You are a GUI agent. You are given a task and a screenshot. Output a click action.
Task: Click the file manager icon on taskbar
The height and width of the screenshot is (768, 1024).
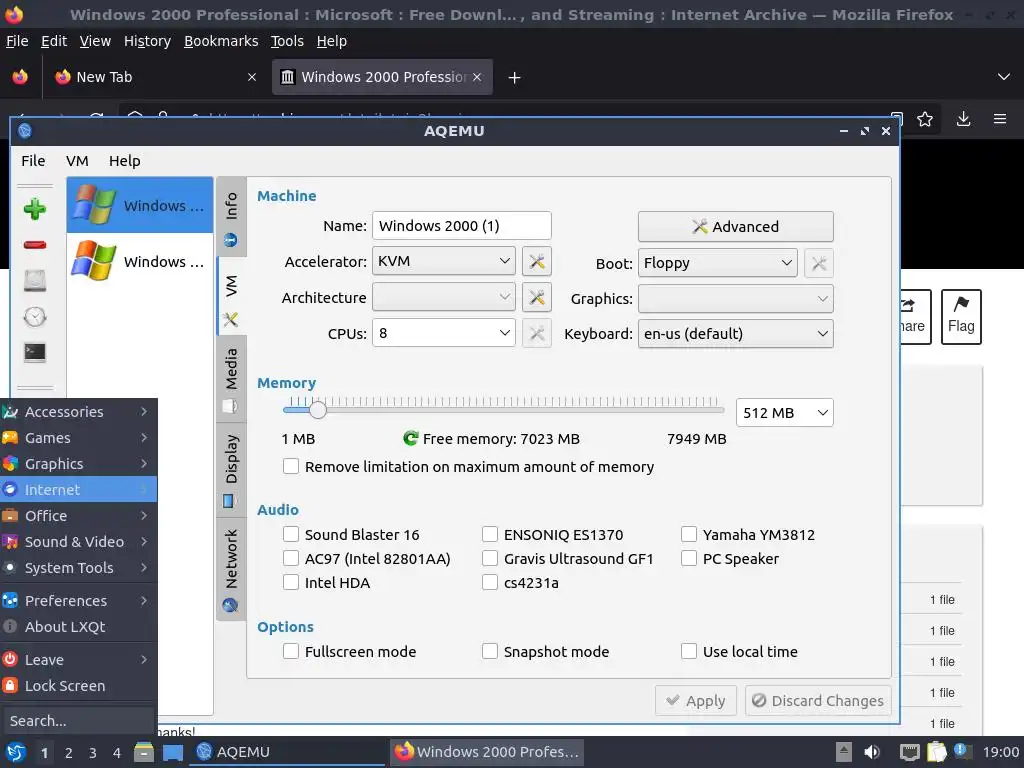tap(144, 752)
